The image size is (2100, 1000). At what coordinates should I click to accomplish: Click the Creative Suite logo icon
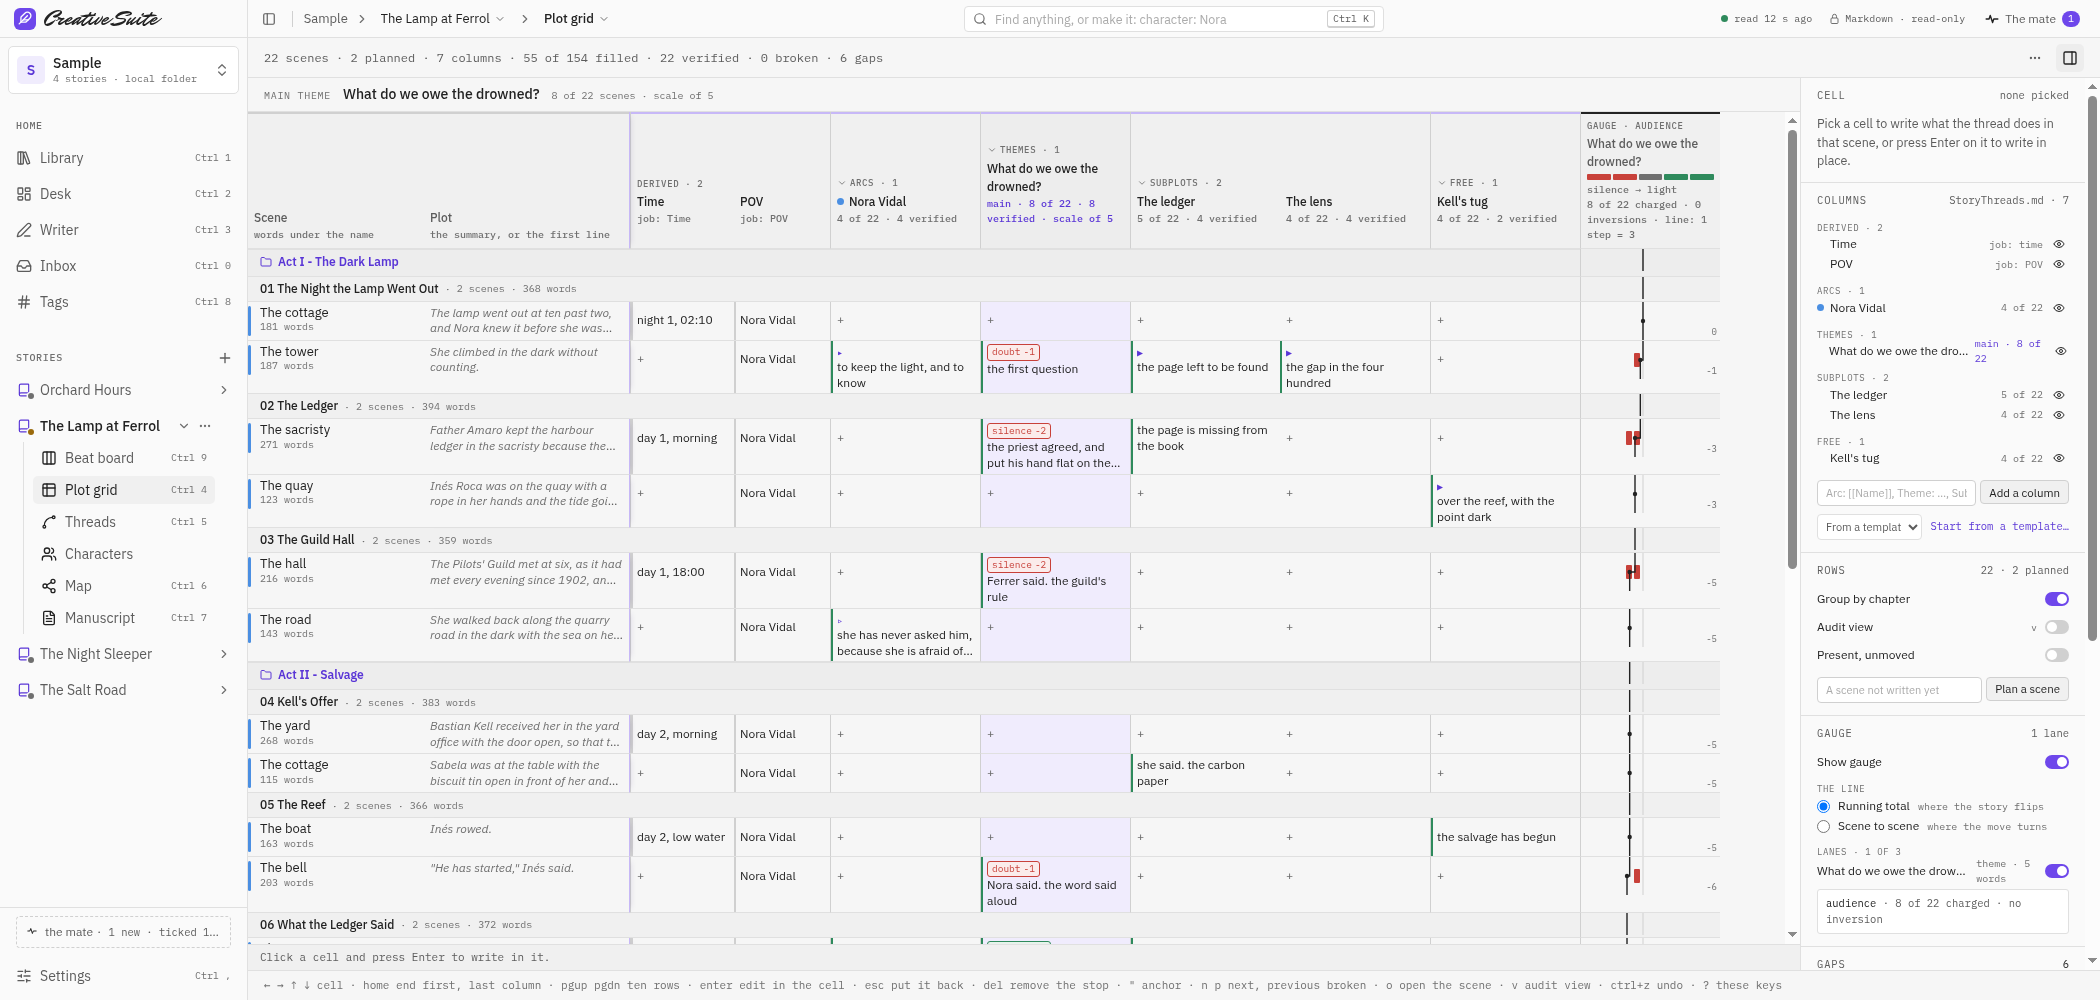(25, 18)
